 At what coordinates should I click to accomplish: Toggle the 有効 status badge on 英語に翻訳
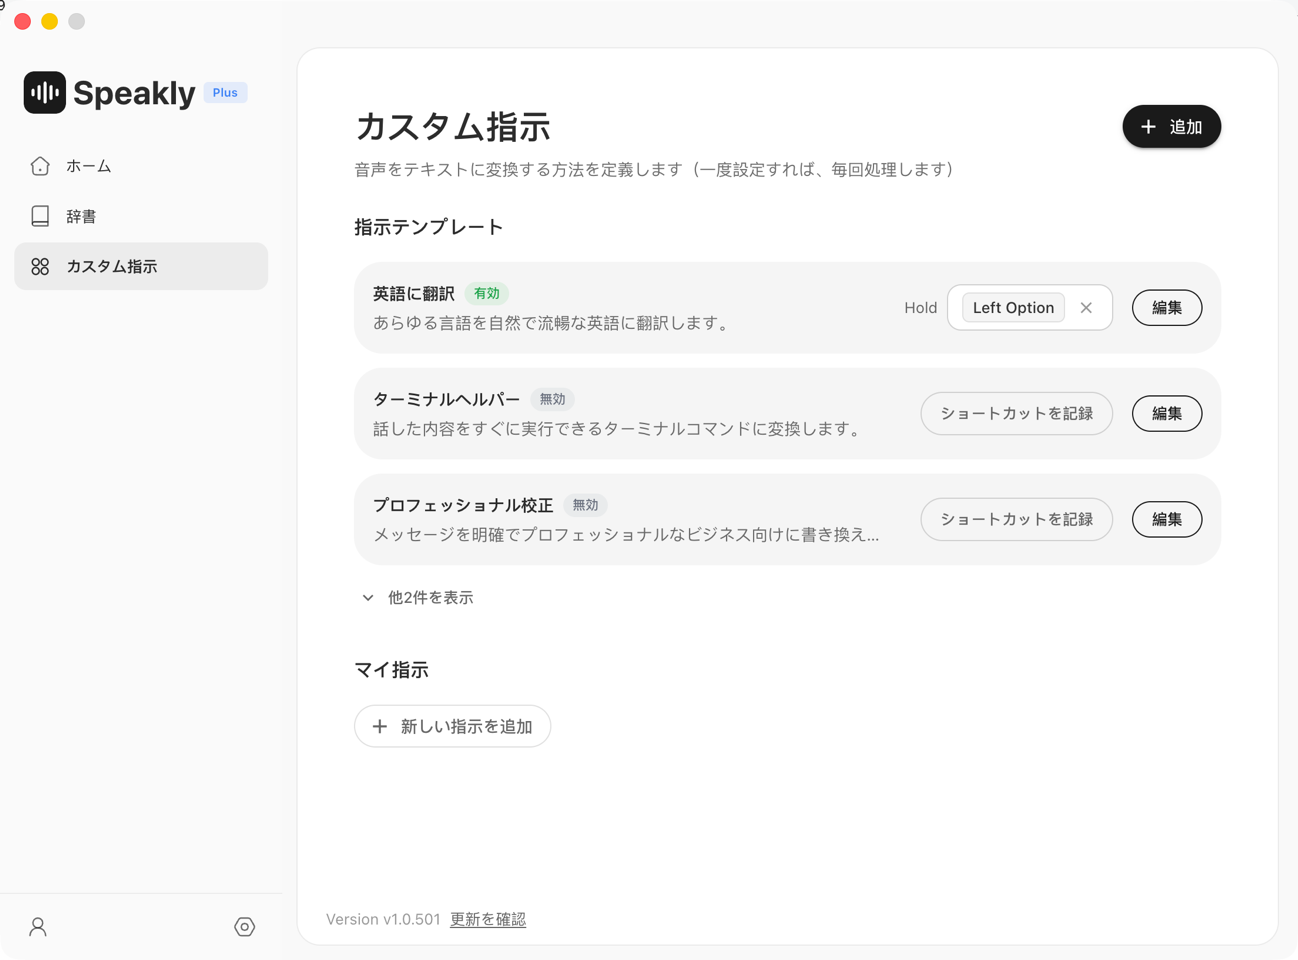[487, 294]
